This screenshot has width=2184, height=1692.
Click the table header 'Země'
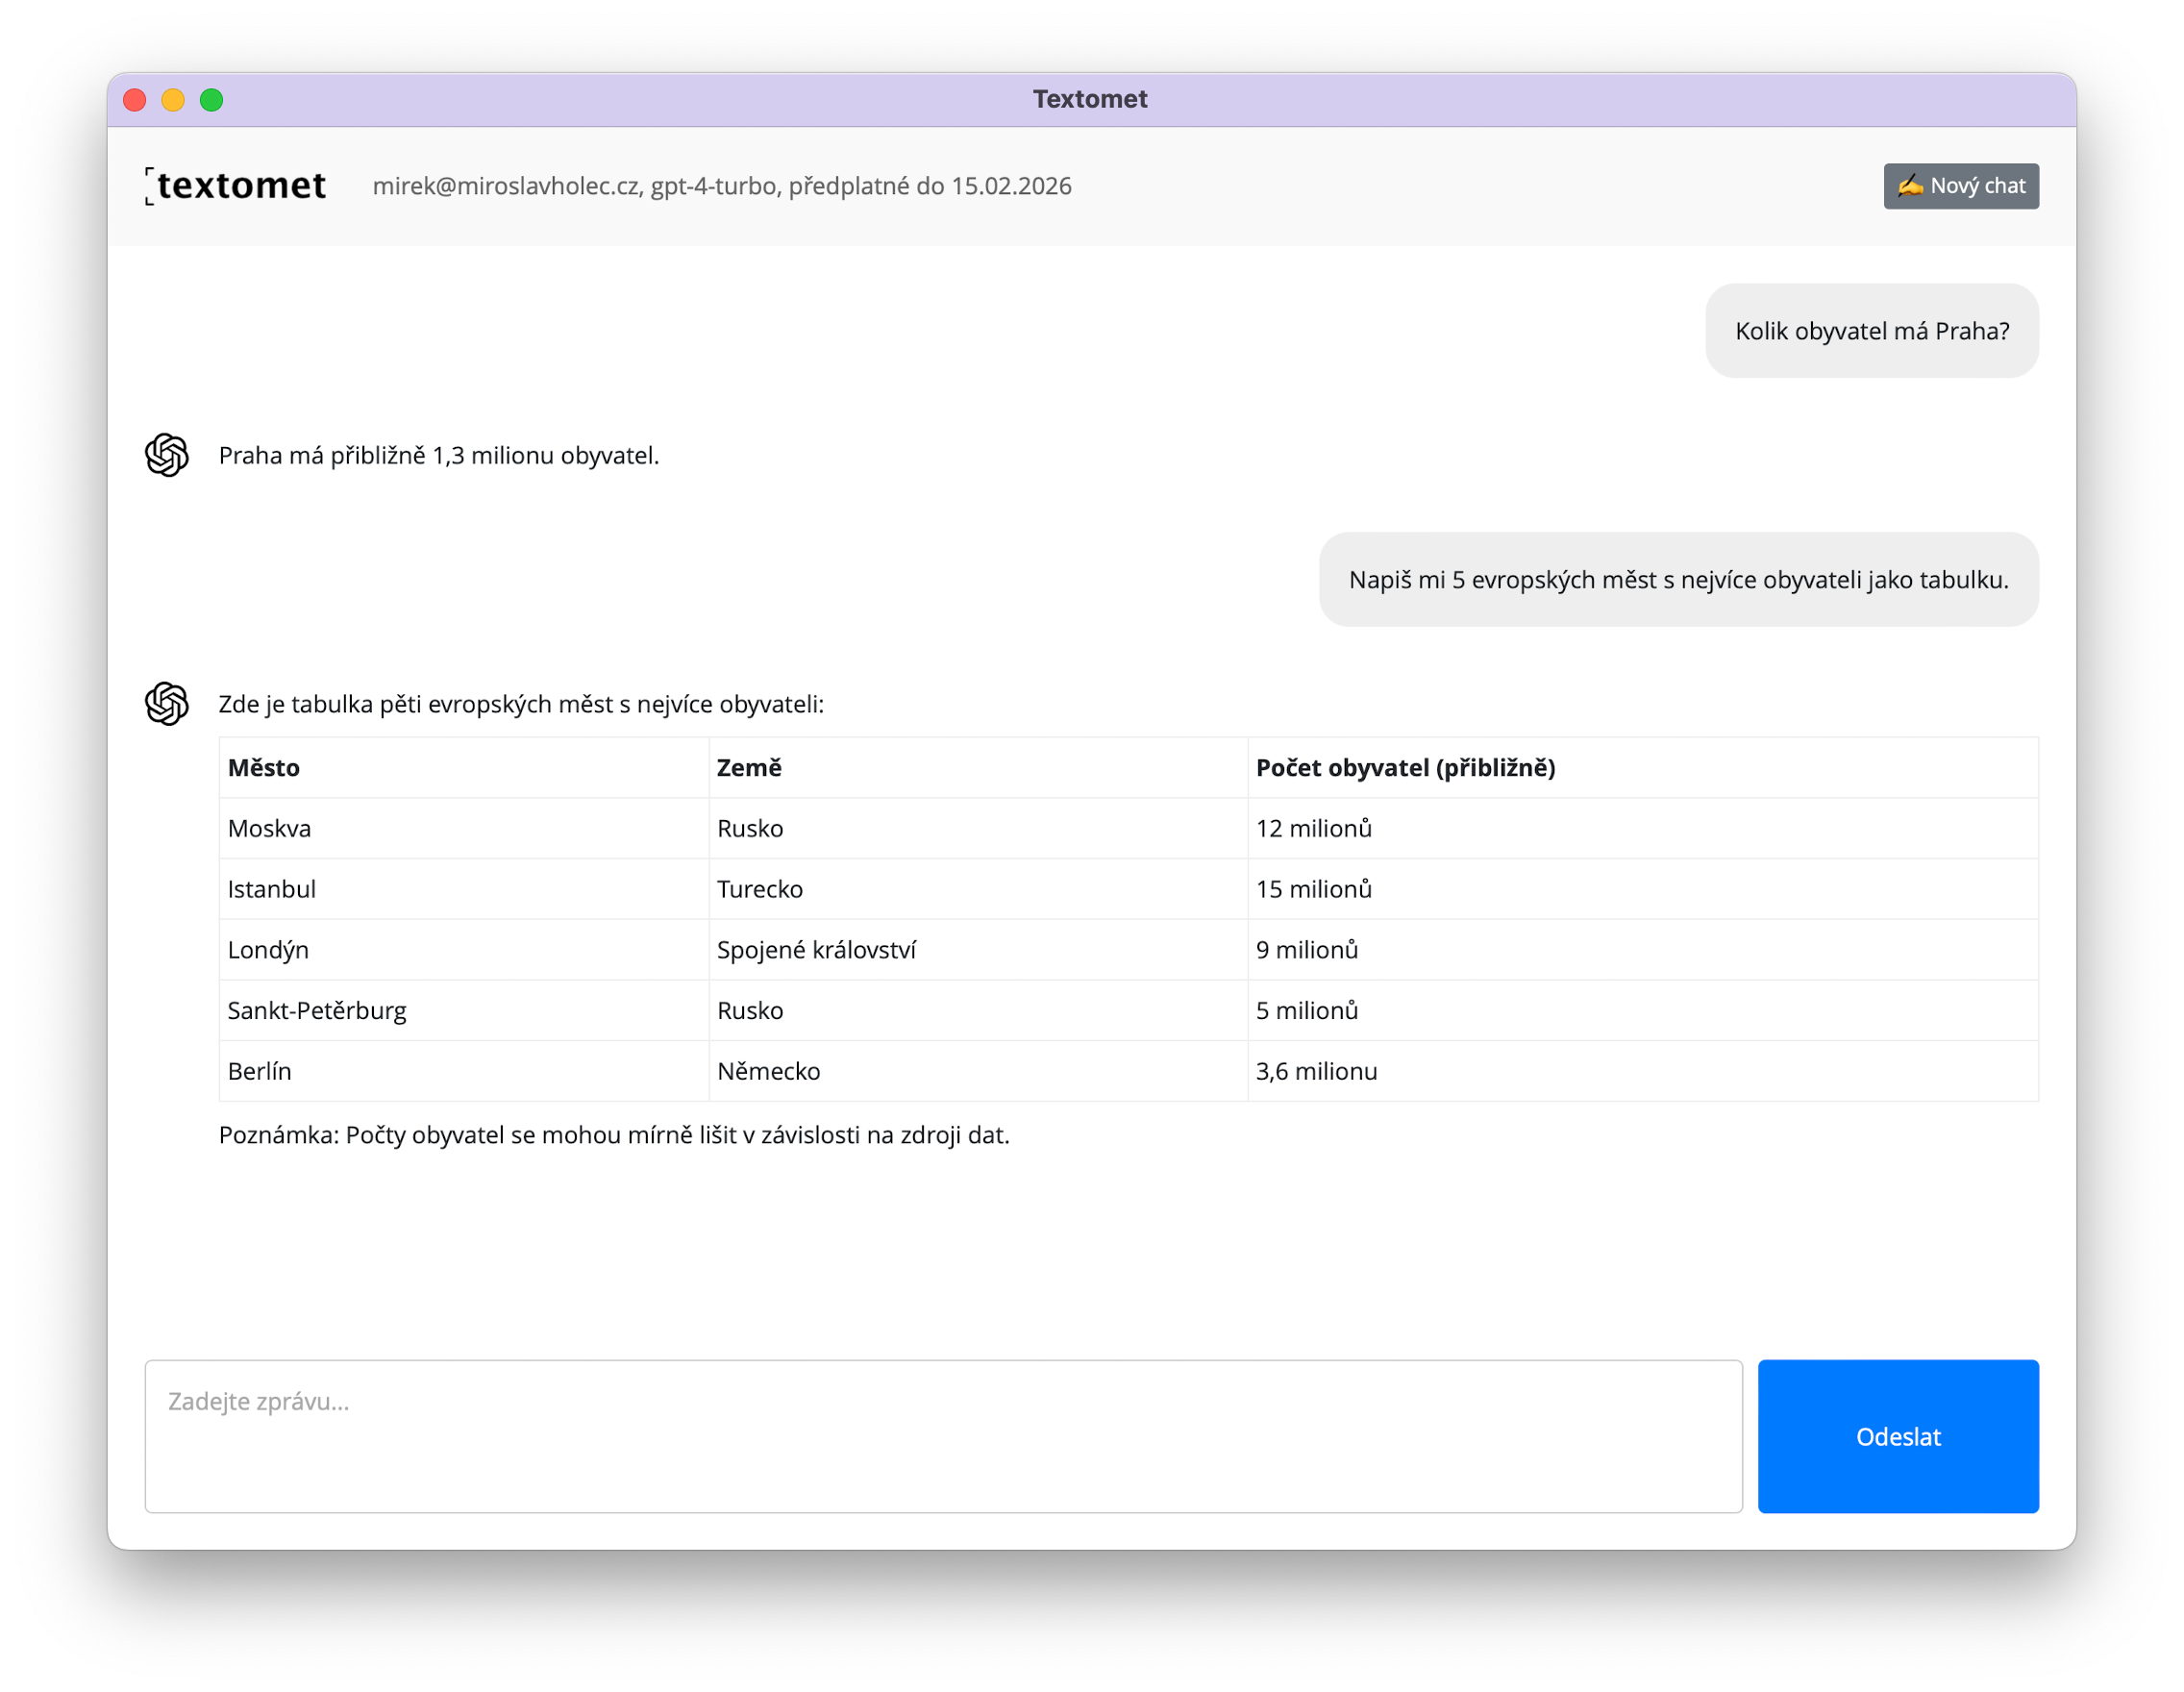(749, 768)
